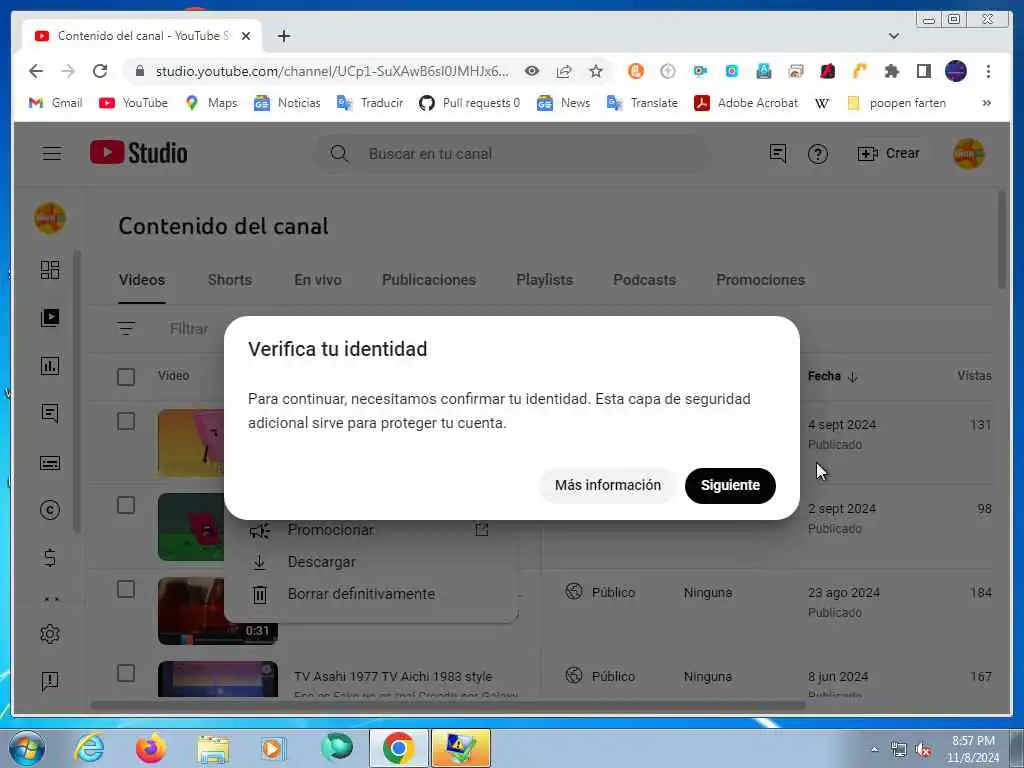Toggle the select-all videos checkbox
The image size is (1024, 768).
(126, 377)
